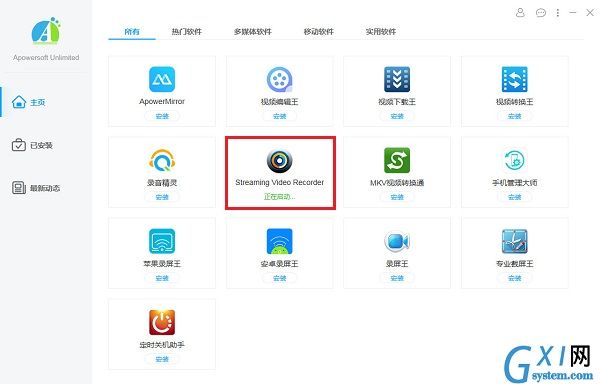Switch to the 热门软件 tab
600x384 pixels.
click(186, 31)
